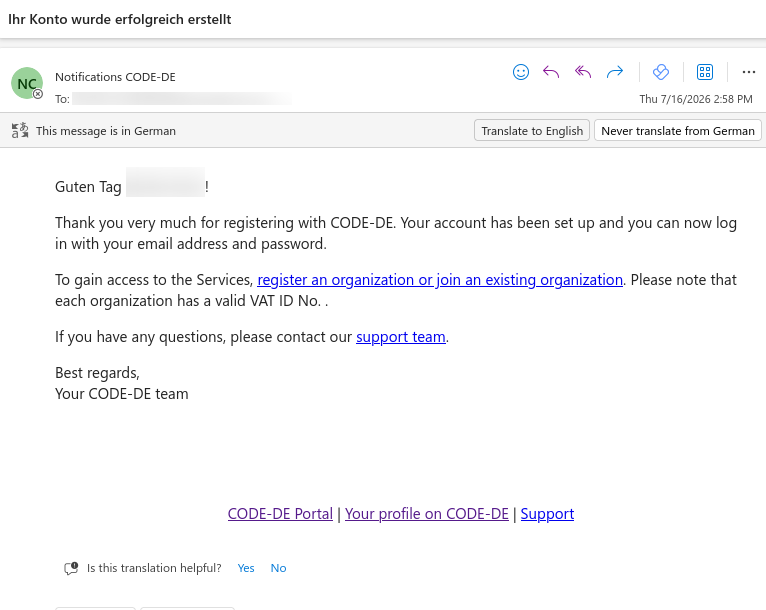
Task: Open the support team link
Action: [401, 337]
